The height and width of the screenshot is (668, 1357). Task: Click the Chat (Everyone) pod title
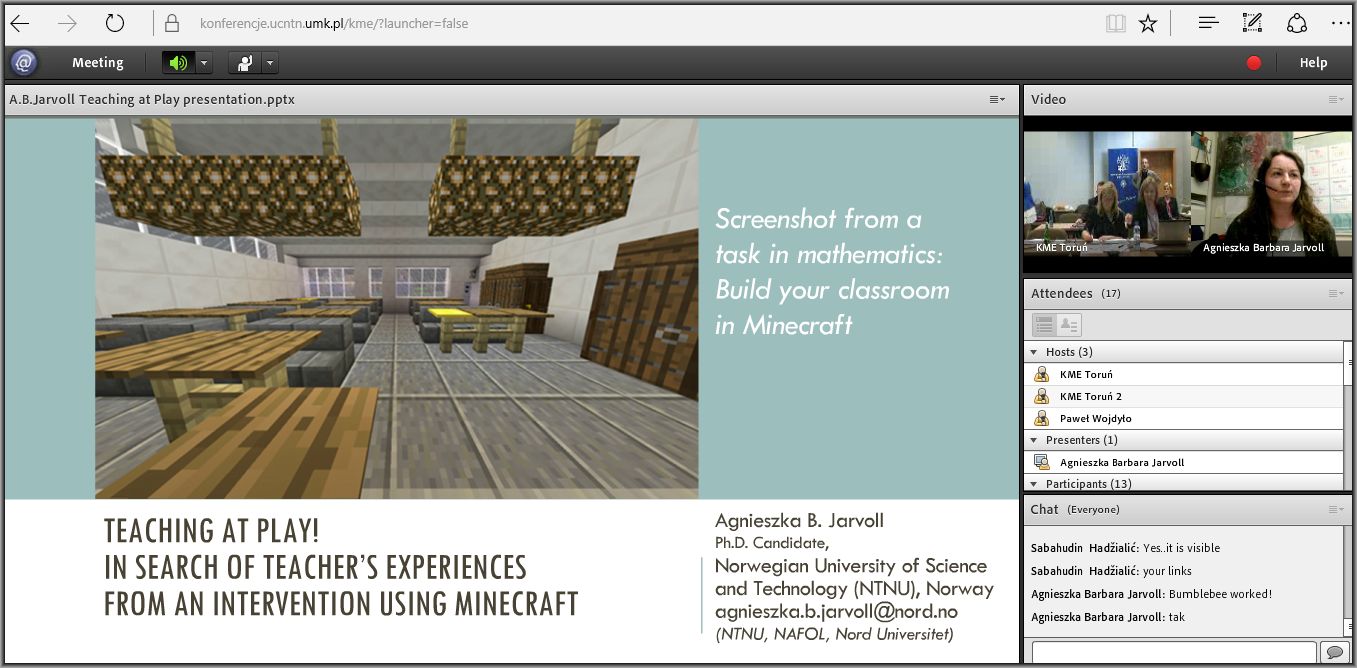(x=1075, y=509)
